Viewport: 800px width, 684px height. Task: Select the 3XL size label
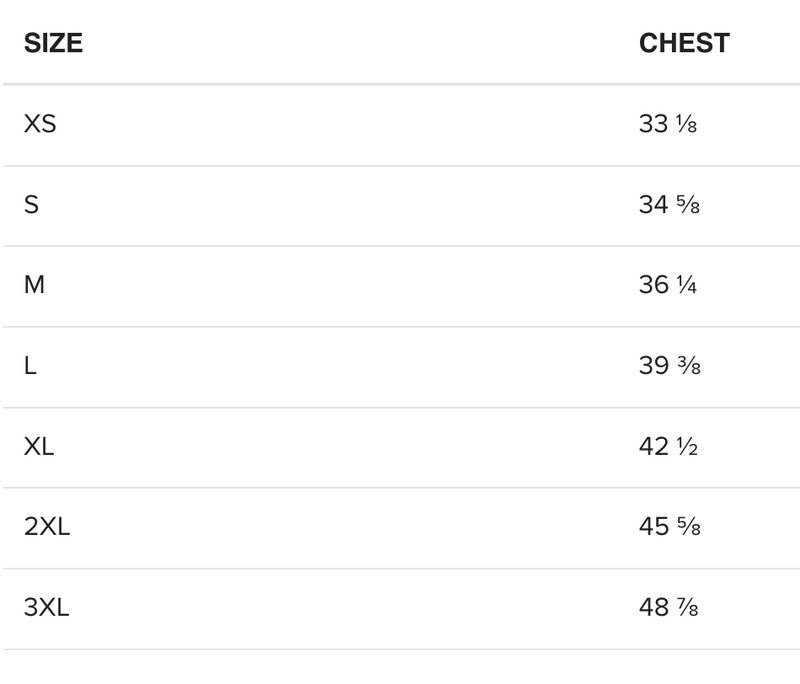47,607
